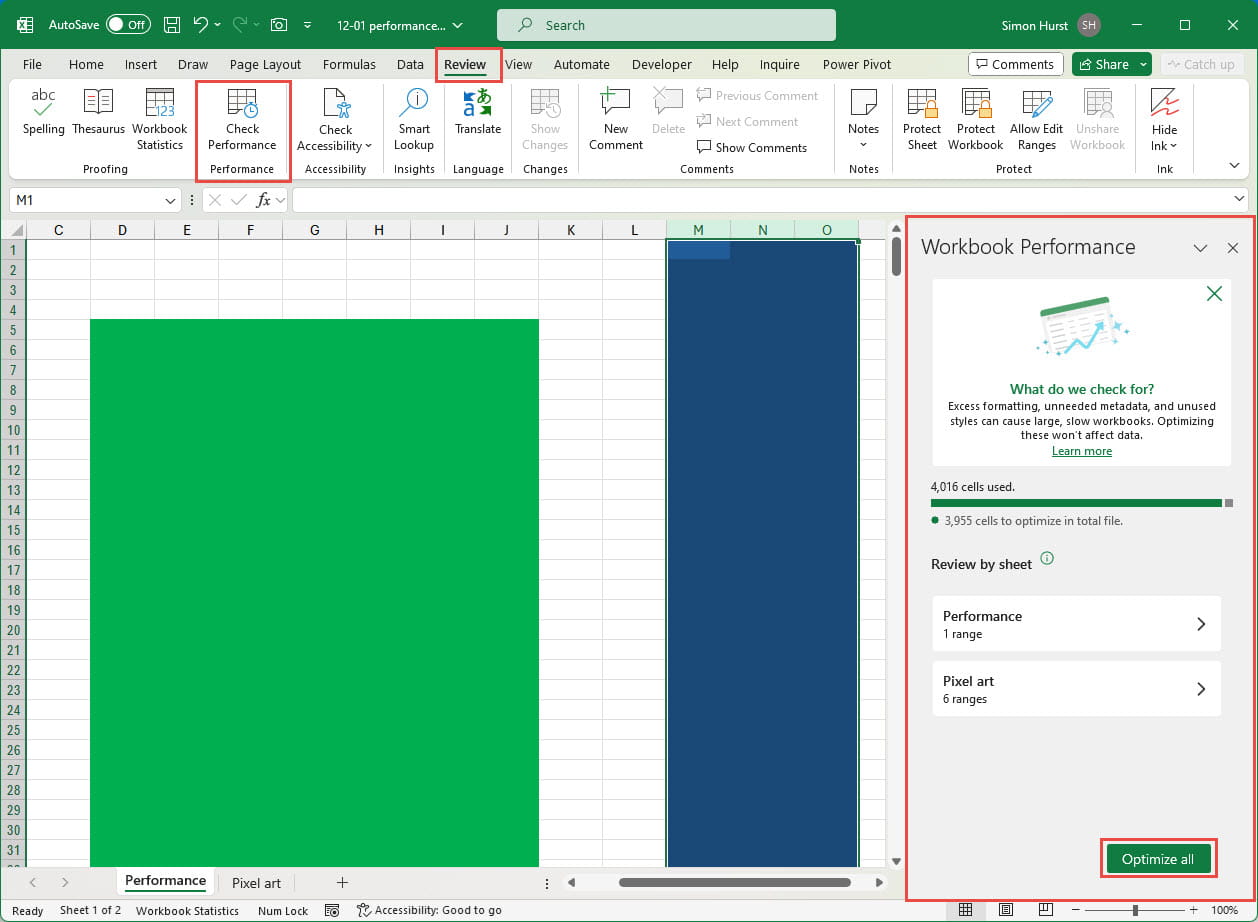Click in the Search box
The height and width of the screenshot is (922, 1258).
pos(665,25)
